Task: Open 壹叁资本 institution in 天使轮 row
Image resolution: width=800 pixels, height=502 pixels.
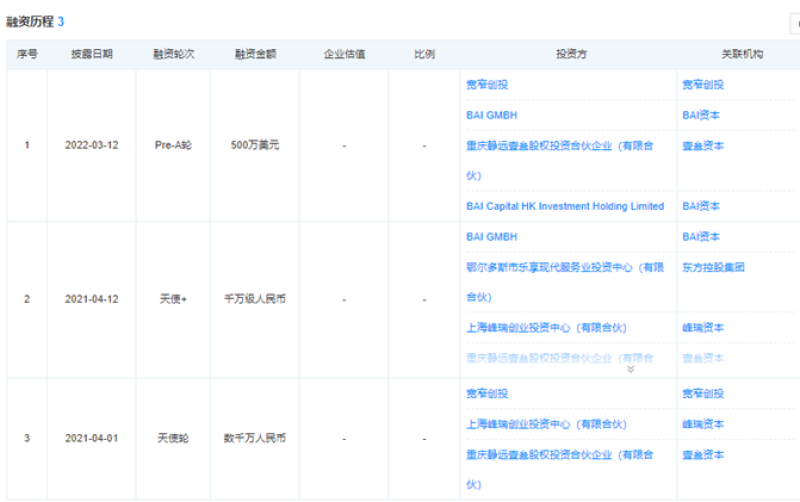Action: click(702, 454)
